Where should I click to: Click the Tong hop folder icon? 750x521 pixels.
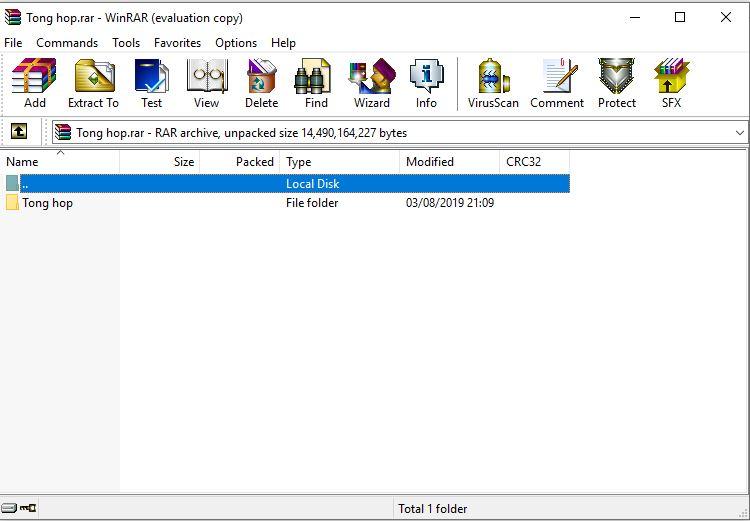tap(12, 202)
